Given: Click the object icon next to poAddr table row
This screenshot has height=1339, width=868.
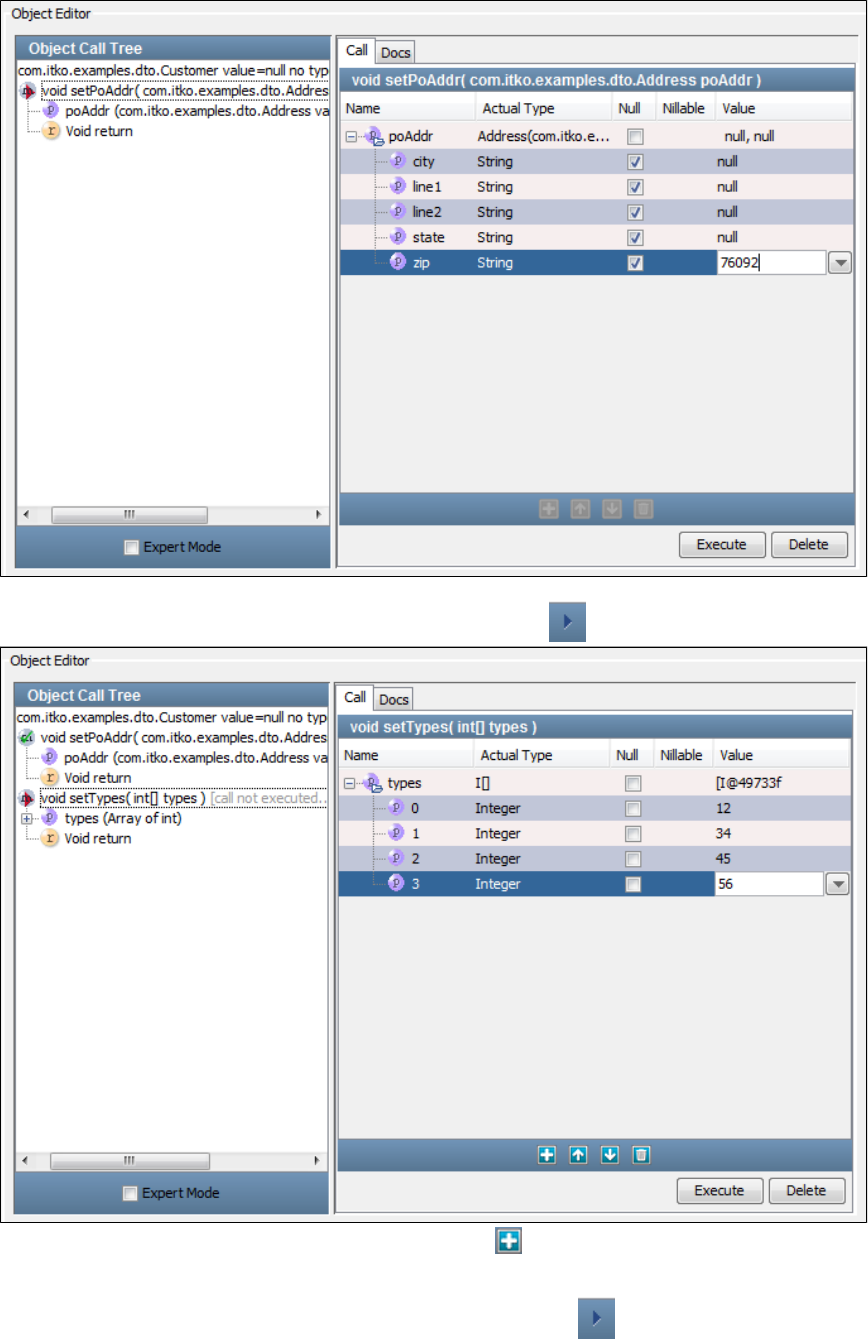Looking at the screenshot, I should point(374,136).
